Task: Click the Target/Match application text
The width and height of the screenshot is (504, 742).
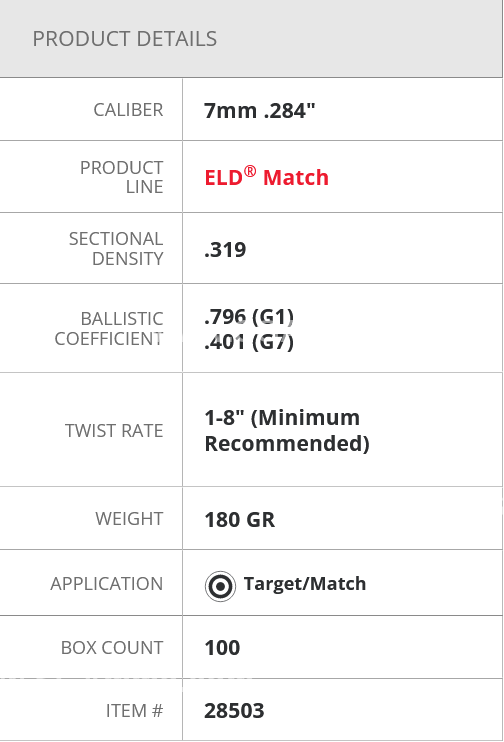Action: (x=305, y=584)
